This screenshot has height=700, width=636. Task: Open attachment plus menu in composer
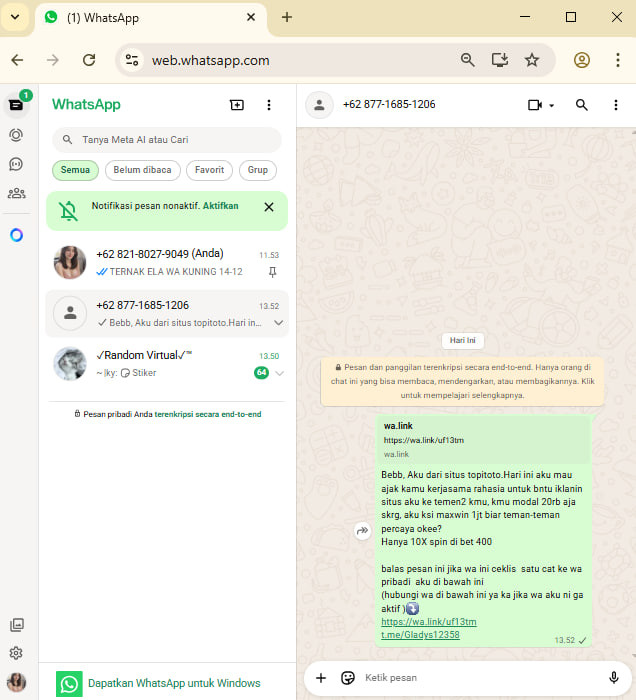coord(321,678)
